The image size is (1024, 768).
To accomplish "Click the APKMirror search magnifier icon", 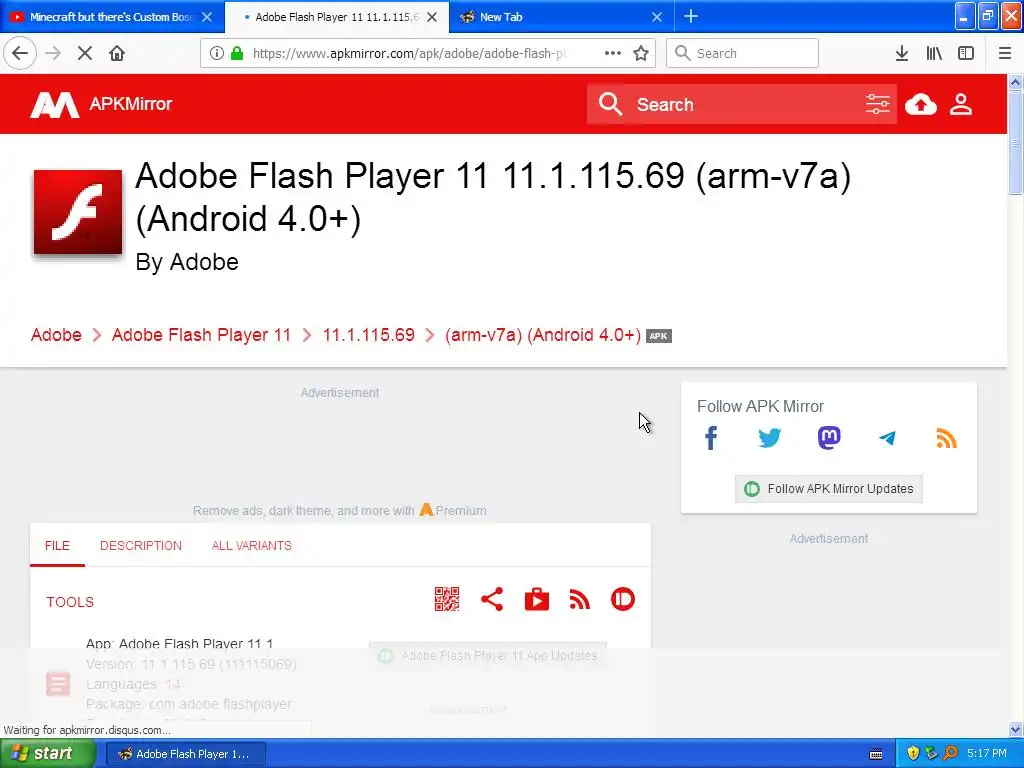I will (611, 104).
